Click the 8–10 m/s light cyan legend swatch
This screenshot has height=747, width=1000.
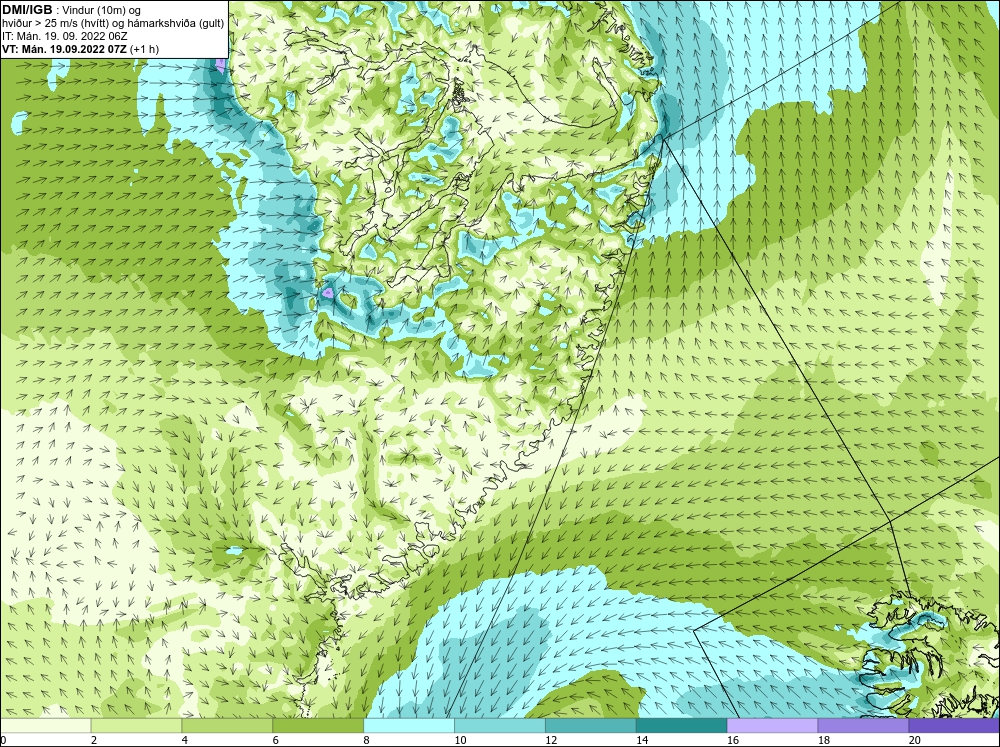(409, 725)
